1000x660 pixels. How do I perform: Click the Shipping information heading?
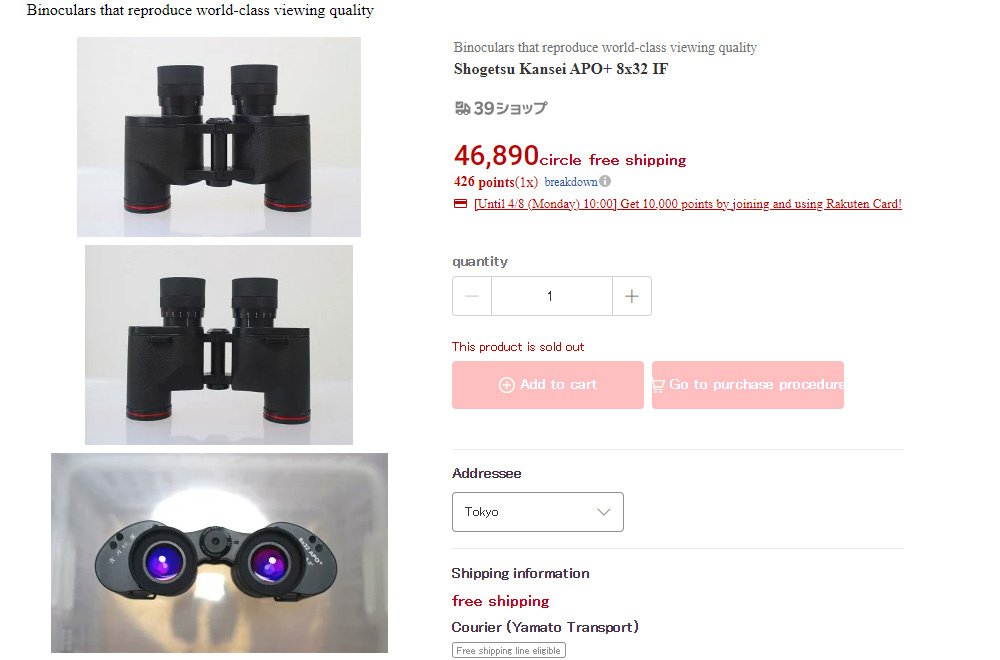pyautogui.click(x=520, y=573)
